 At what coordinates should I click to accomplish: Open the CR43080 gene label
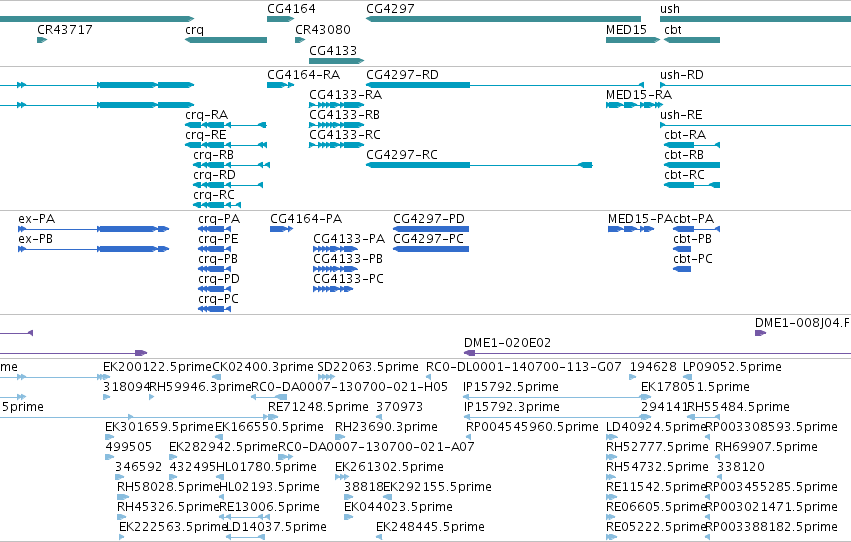323,29
